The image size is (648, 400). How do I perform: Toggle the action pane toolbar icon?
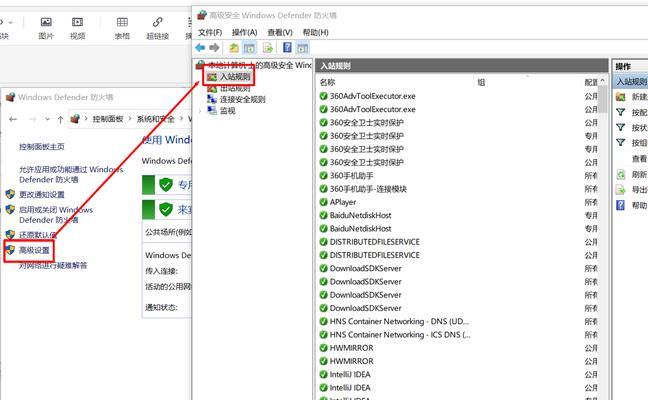303,48
